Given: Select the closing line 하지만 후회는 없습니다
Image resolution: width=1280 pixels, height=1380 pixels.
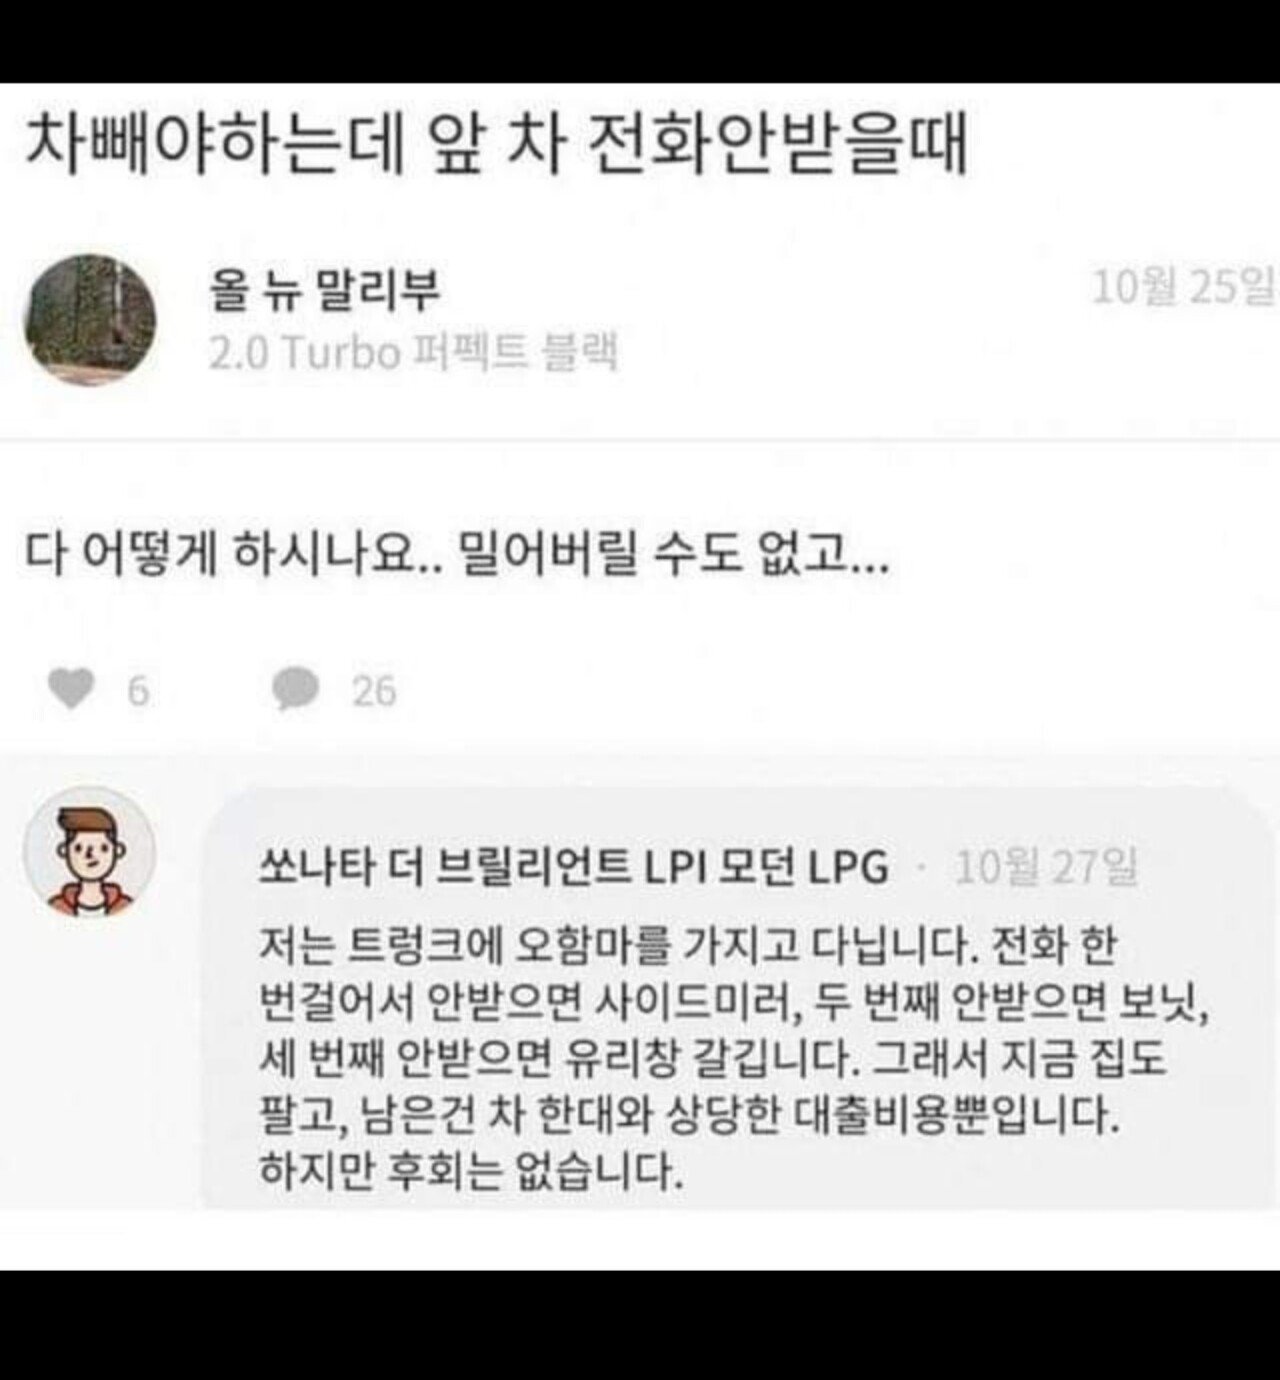Looking at the screenshot, I should pyautogui.click(x=472, y=1169).
